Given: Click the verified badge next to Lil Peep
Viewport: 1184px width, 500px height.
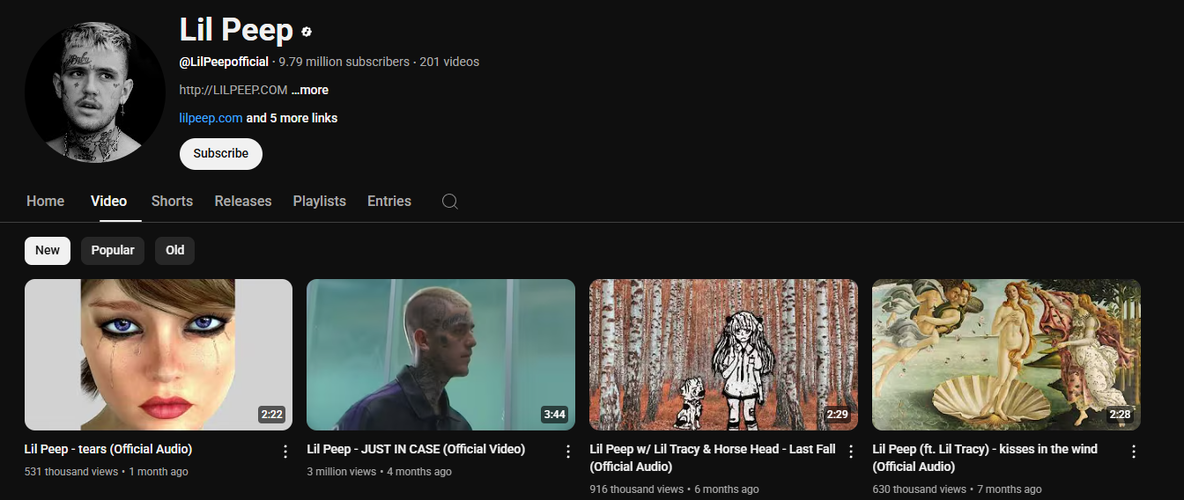Looking at the screenshot, I should (x=307, y=32).
